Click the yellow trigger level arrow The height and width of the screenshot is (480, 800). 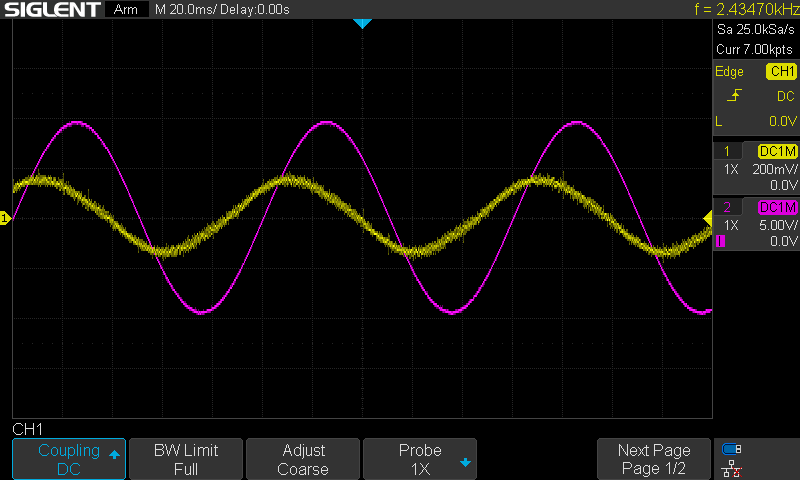[x=708, y=219]
